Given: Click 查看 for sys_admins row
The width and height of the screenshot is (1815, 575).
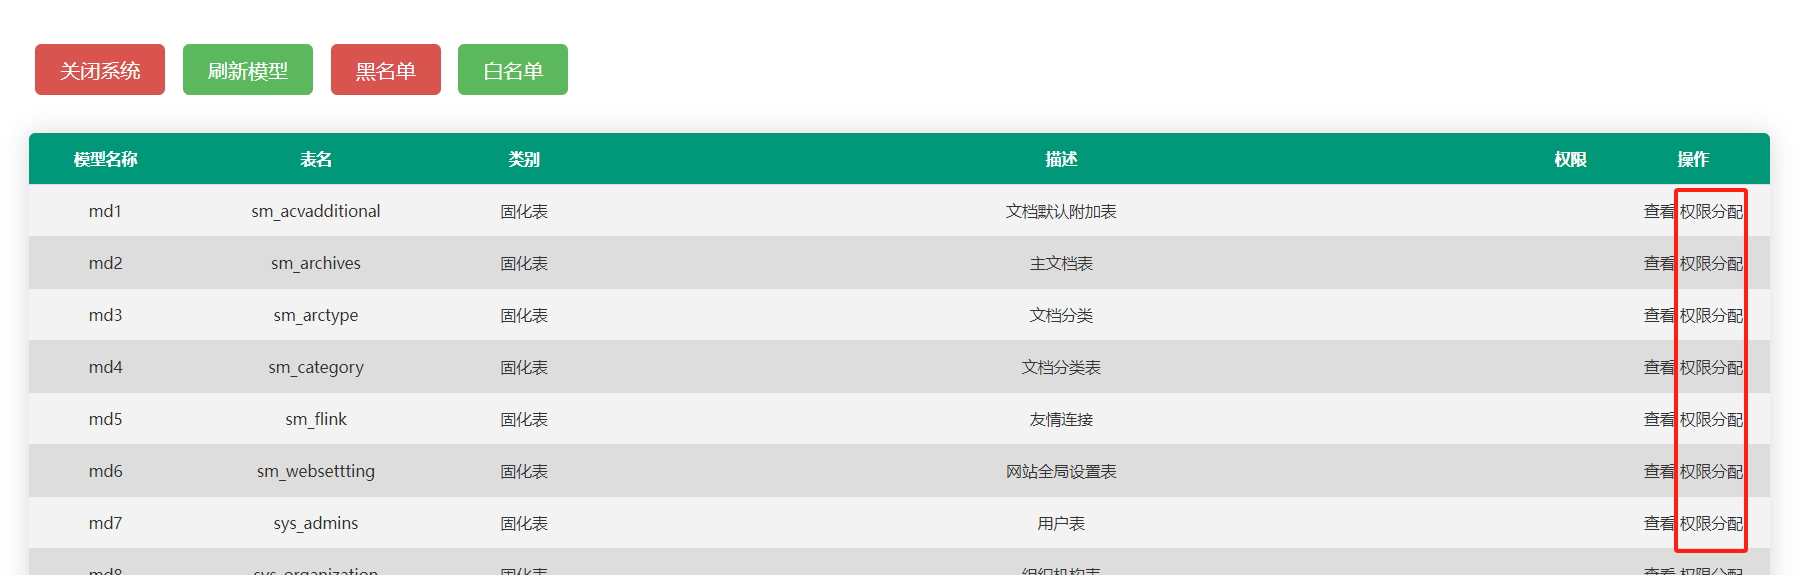Looking at the screenshot, I should [1658, 523].
